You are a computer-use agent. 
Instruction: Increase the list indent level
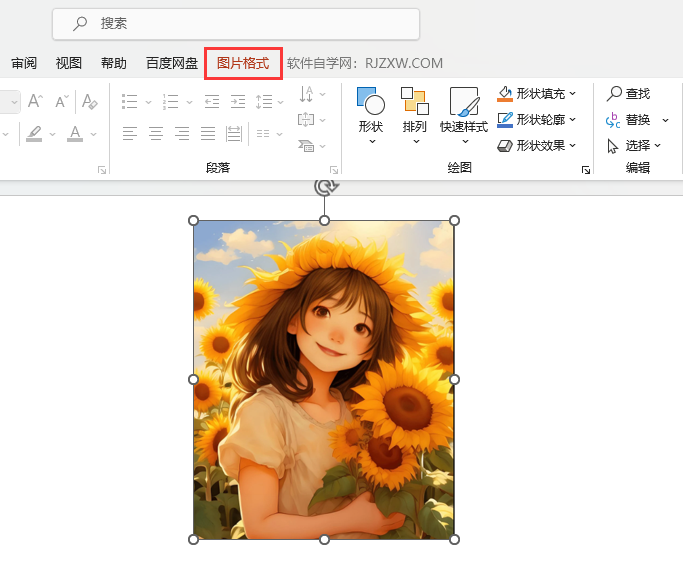(x=238, y=101)
